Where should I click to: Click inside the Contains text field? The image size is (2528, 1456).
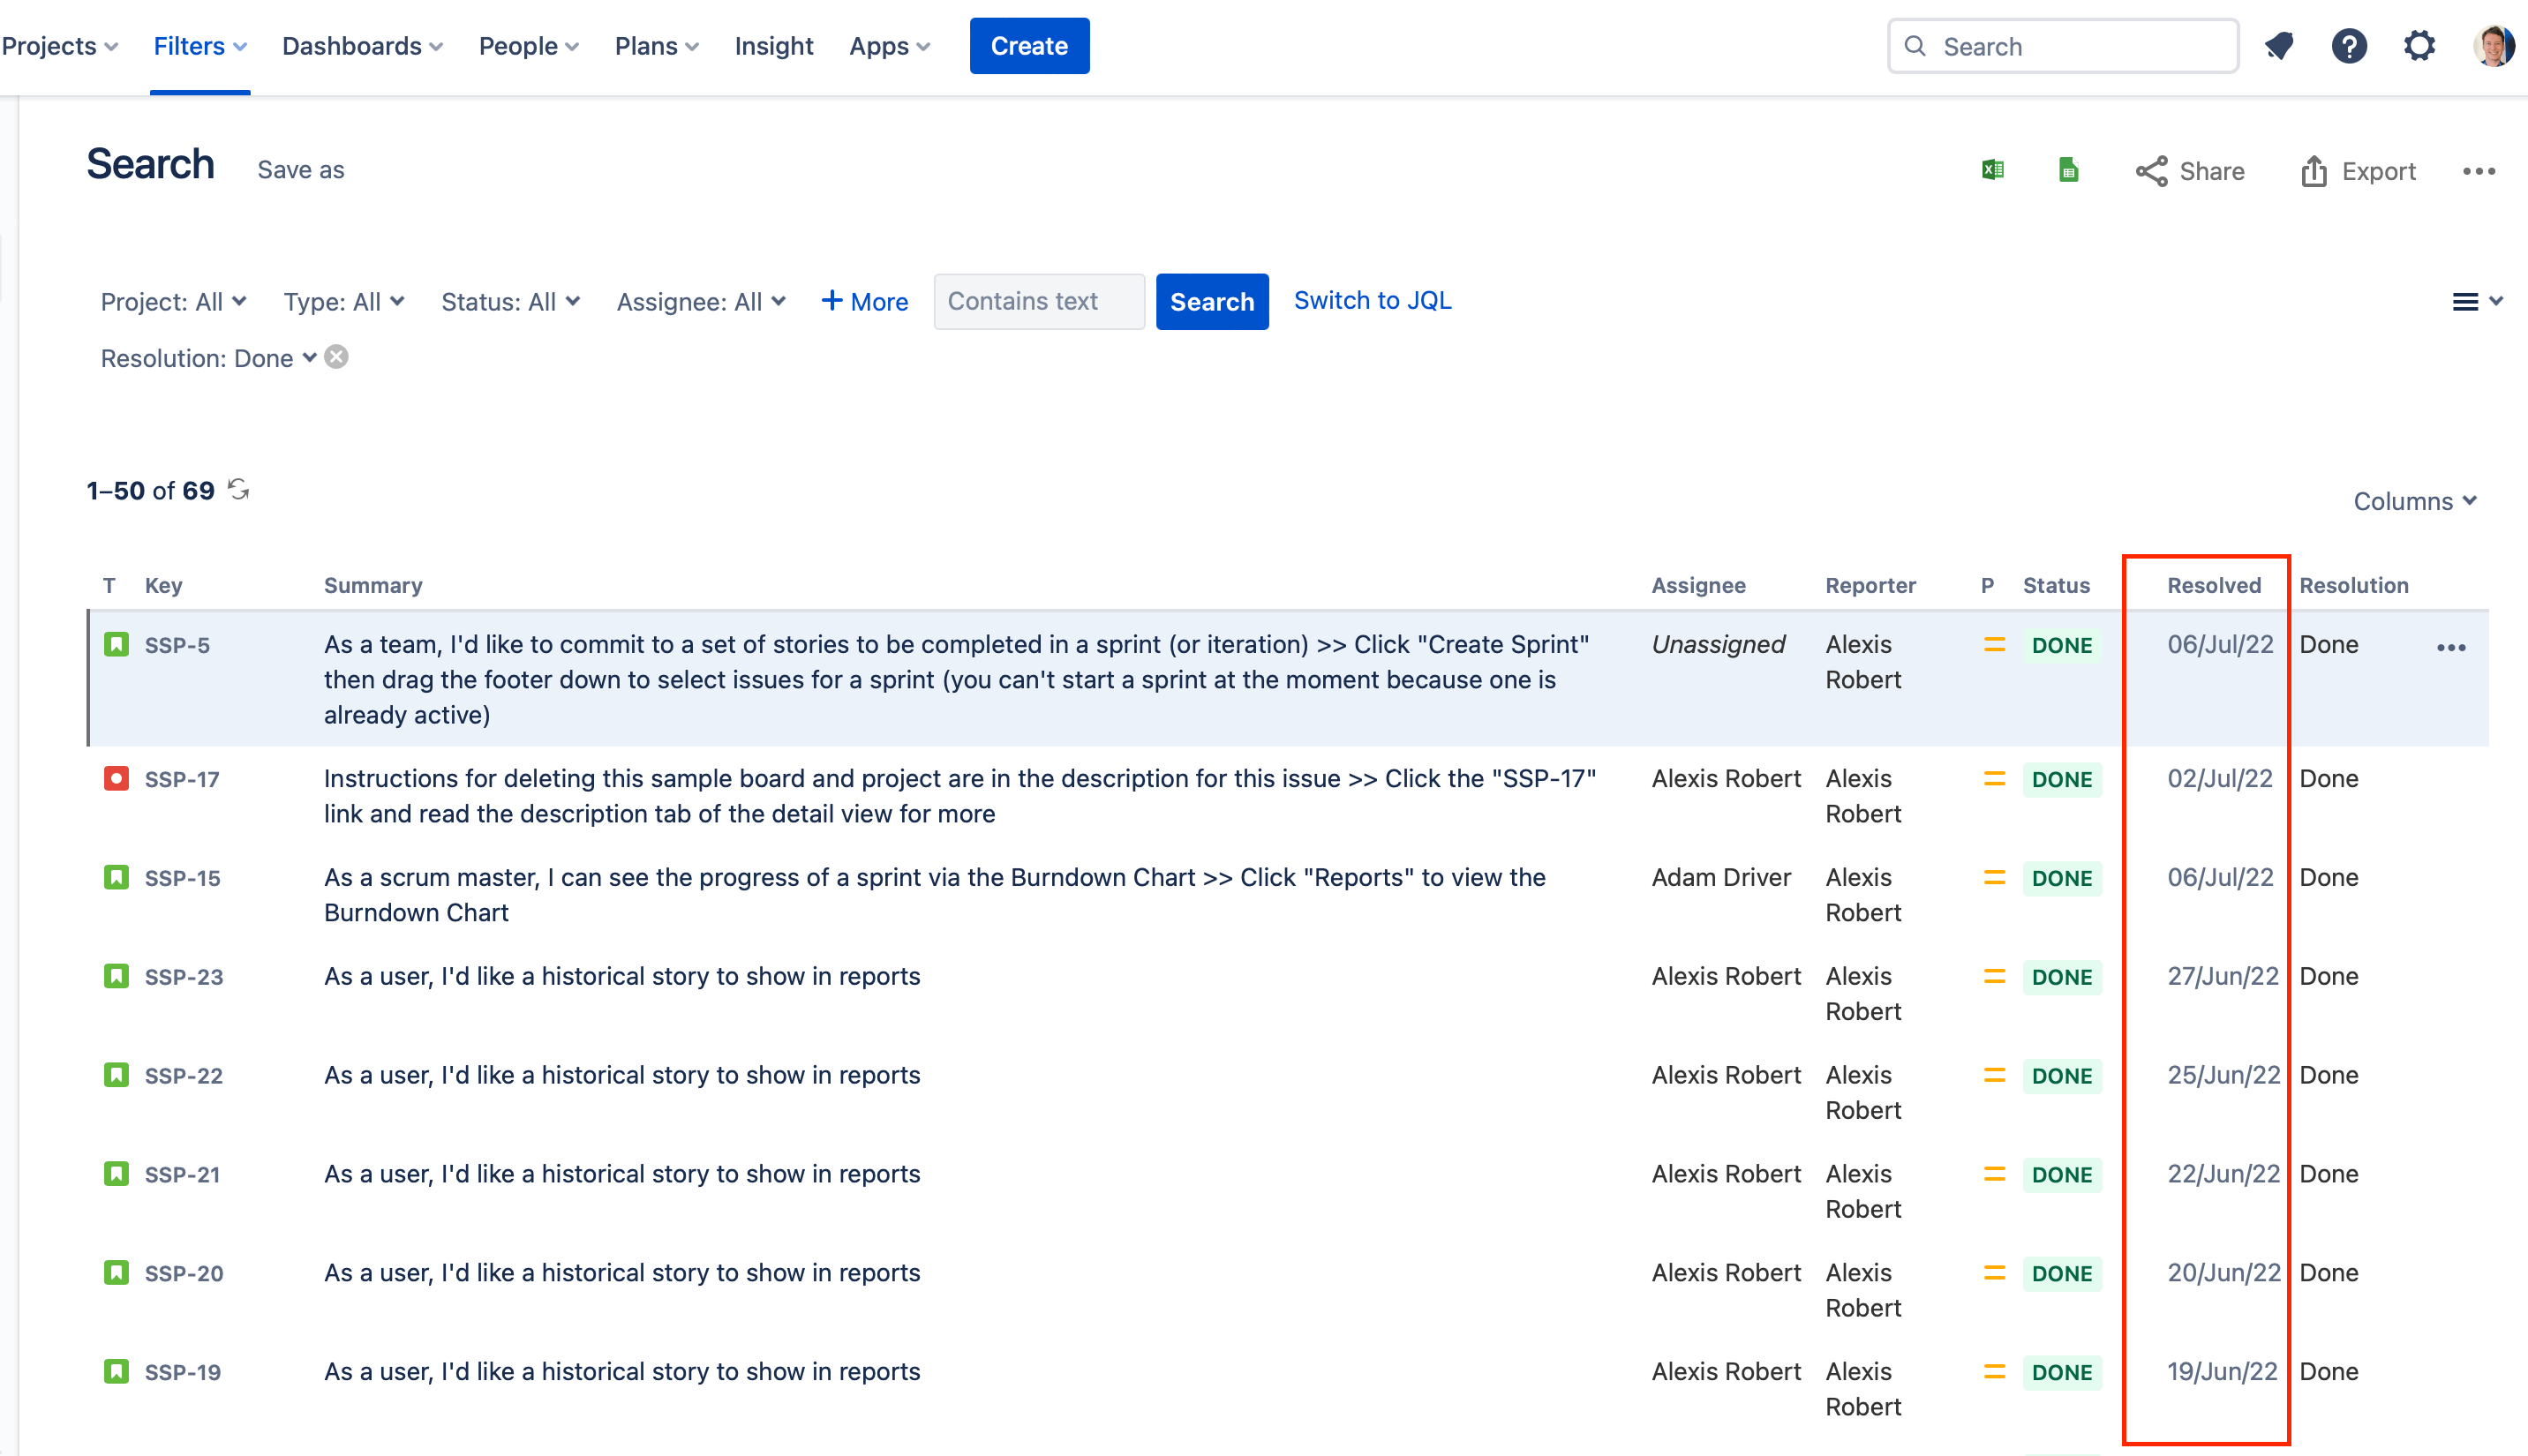click(x=1038, y=301)
